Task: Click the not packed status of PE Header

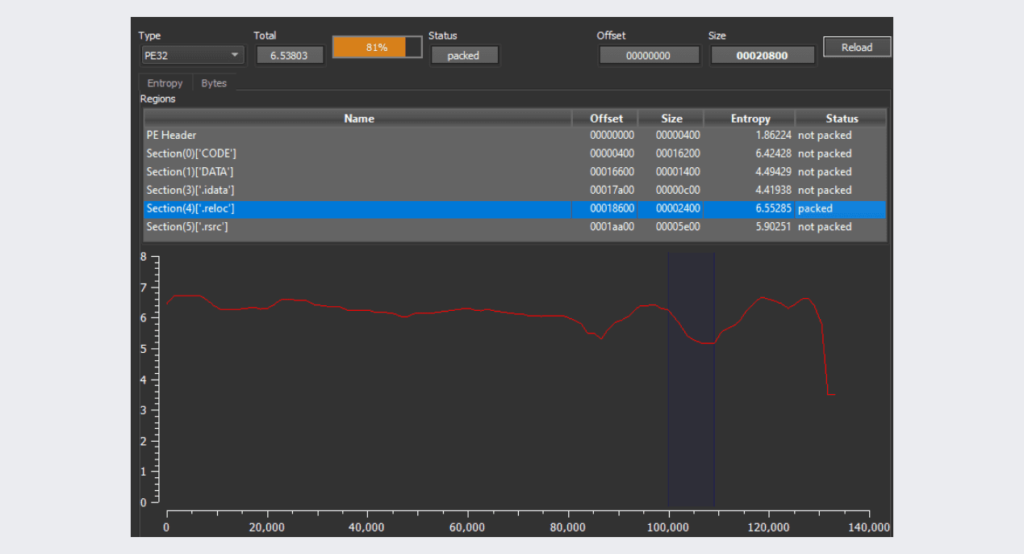Action: click(824, 135)
